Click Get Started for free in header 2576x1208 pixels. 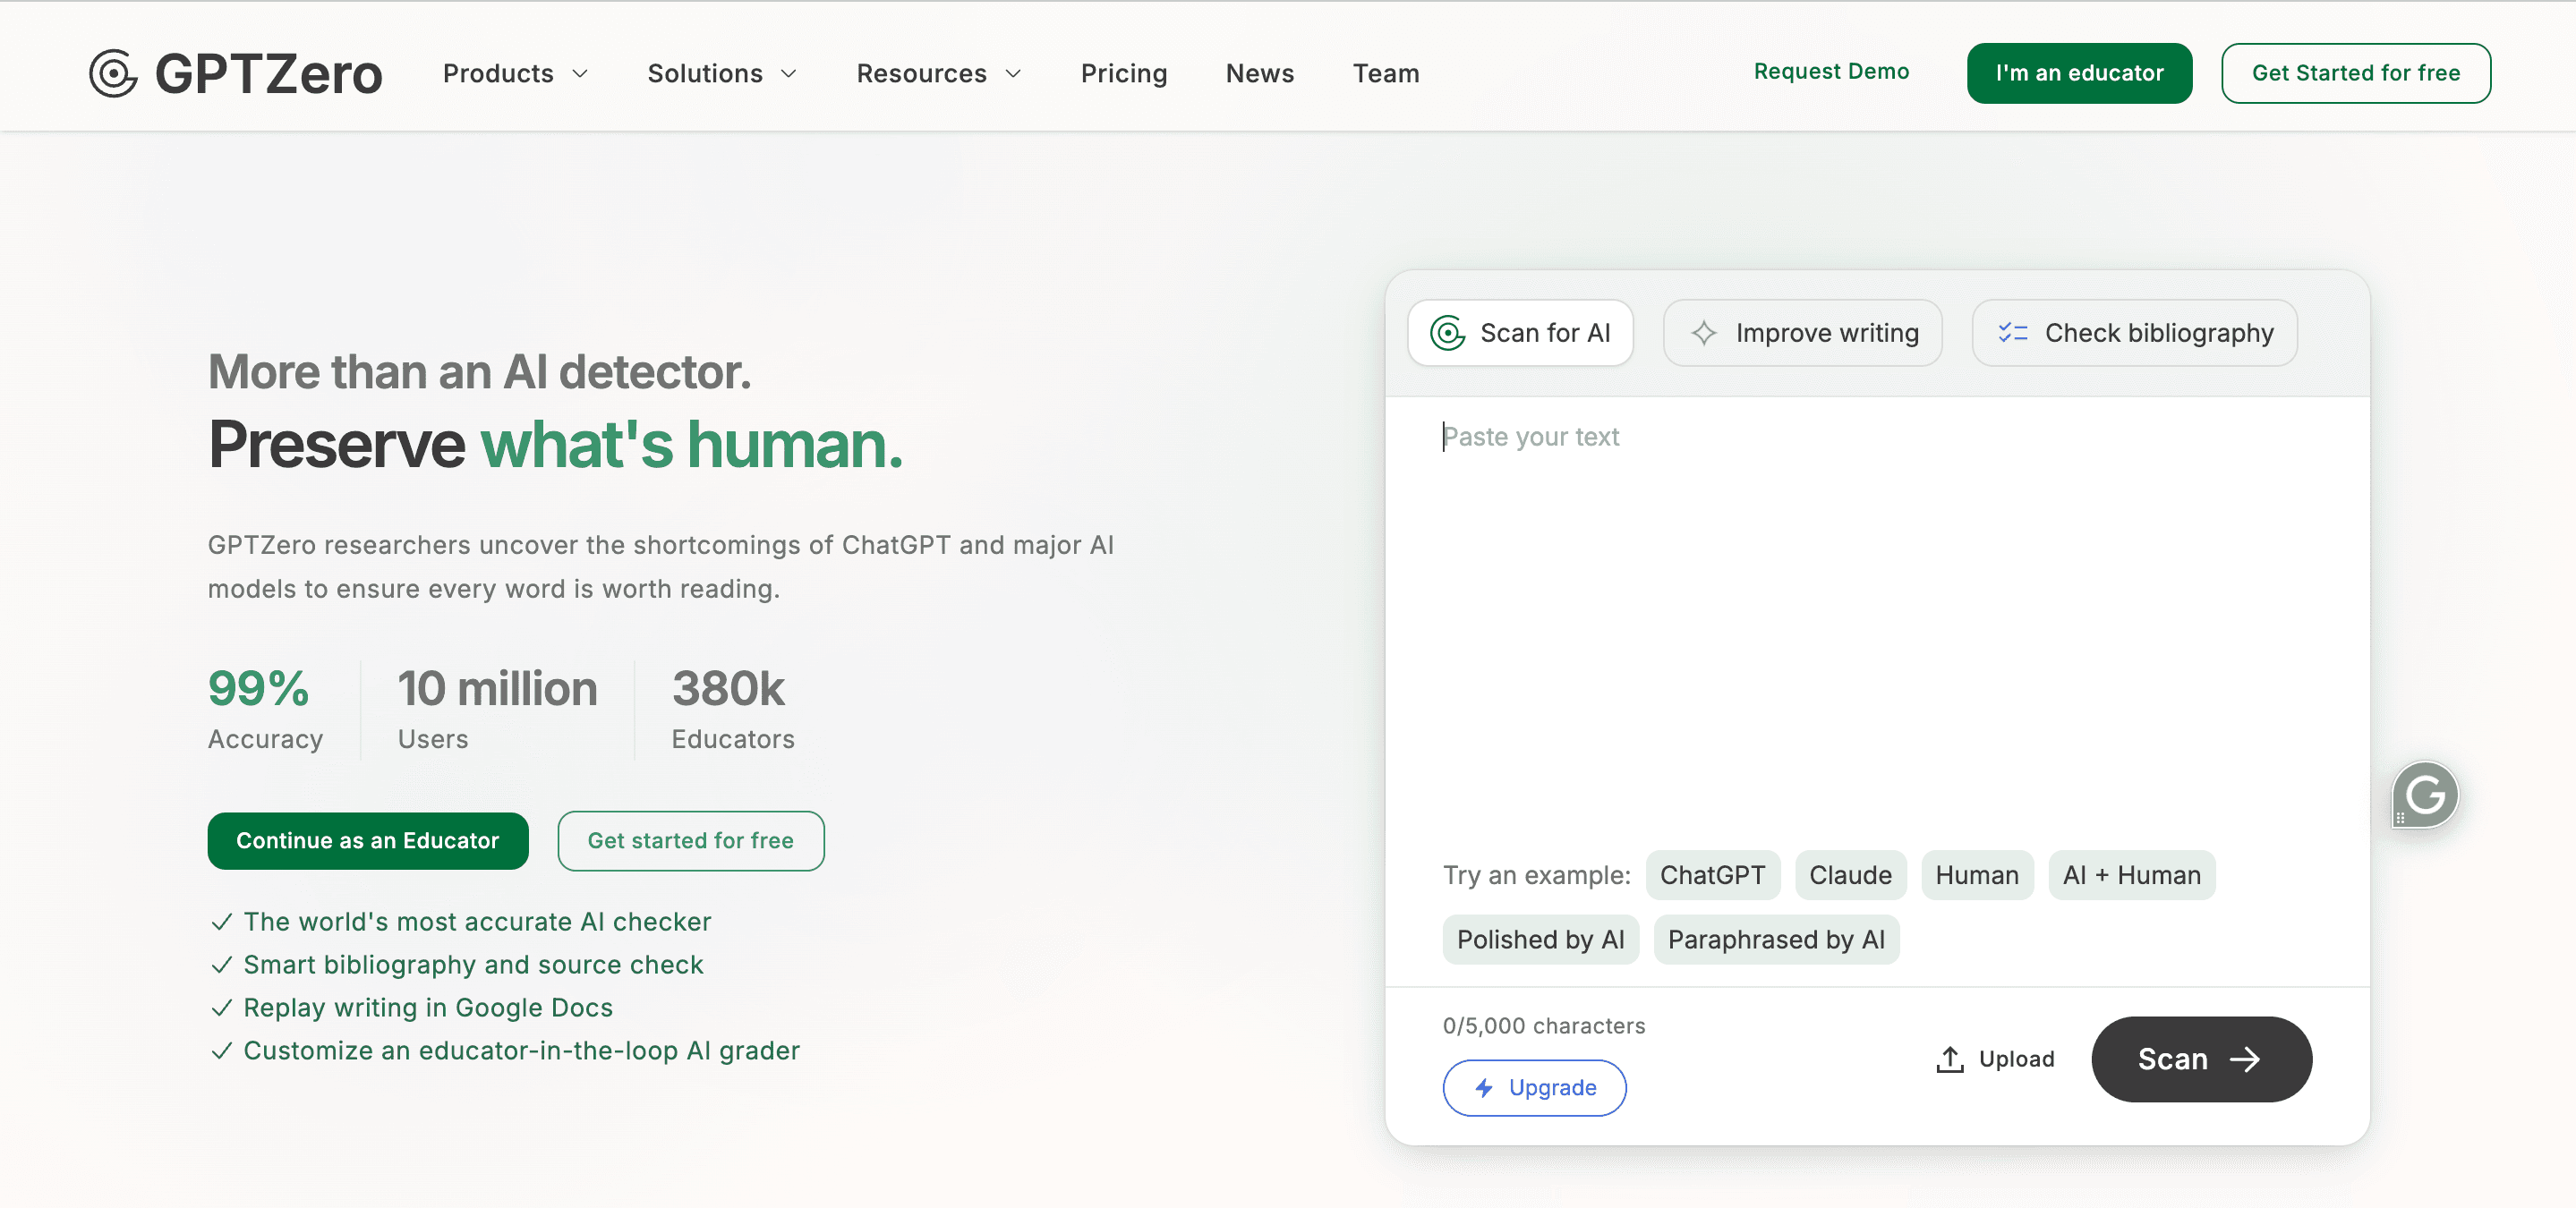(x=2355, y=73)
